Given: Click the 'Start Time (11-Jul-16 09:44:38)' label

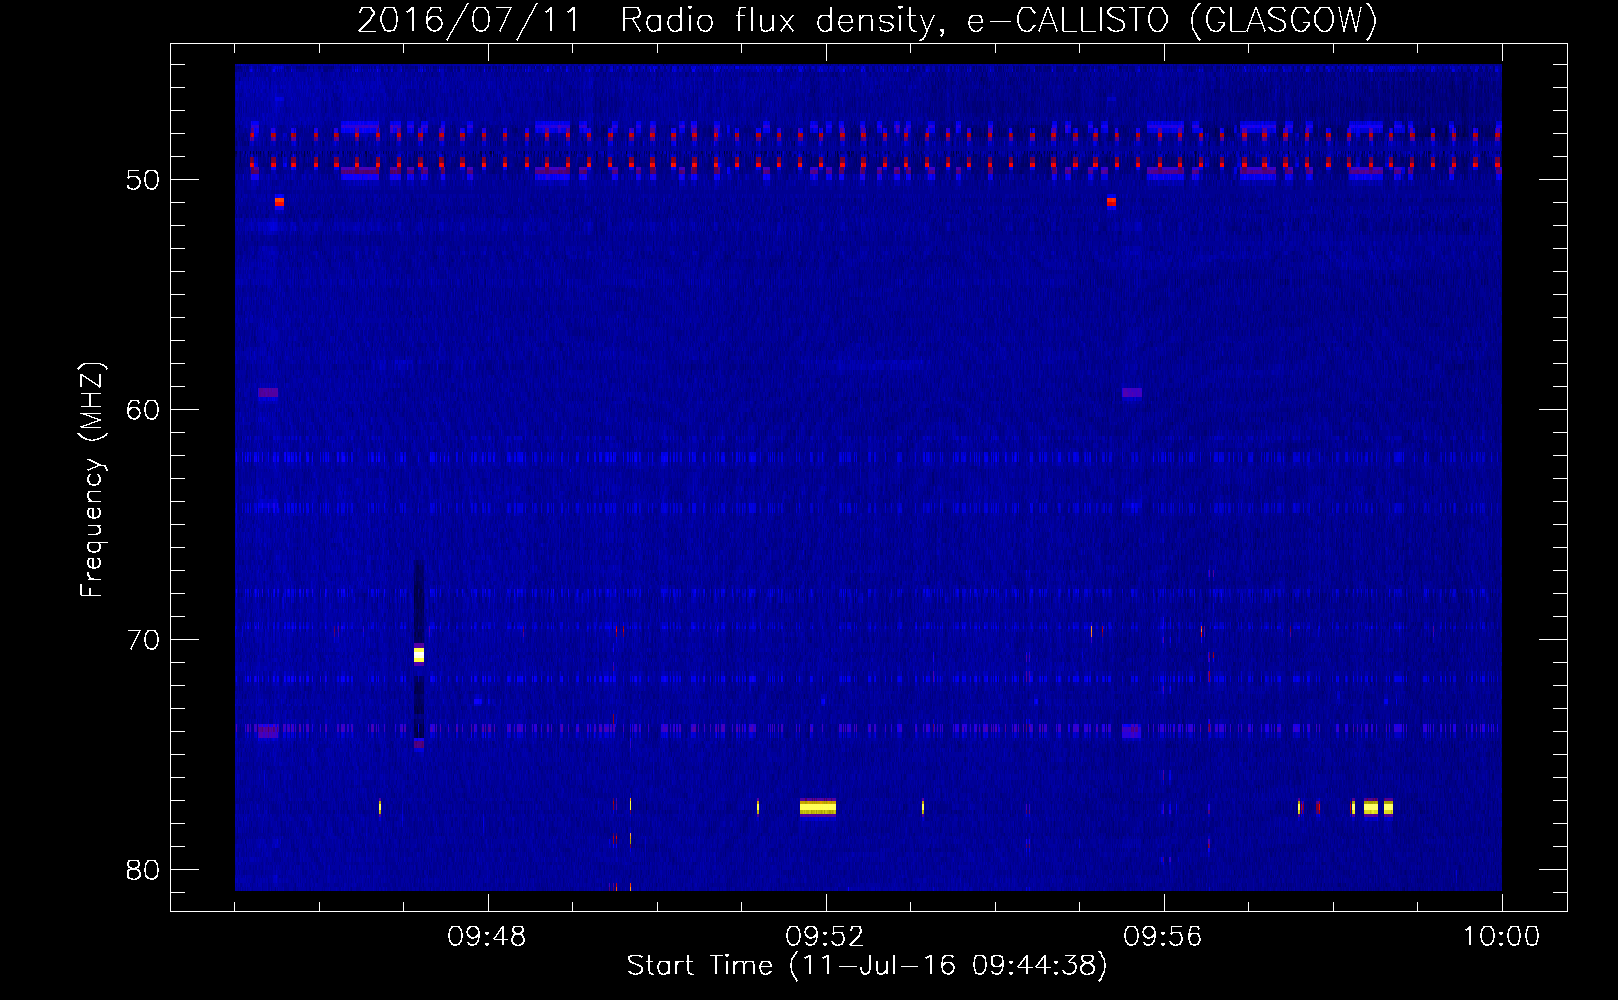Looking at the screenshot, I should click(867, 966).
